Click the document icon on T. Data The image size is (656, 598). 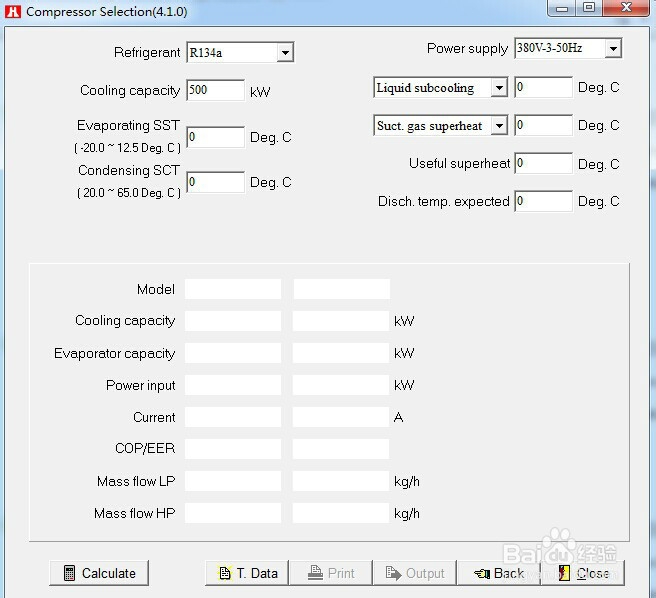click(225, 573)
